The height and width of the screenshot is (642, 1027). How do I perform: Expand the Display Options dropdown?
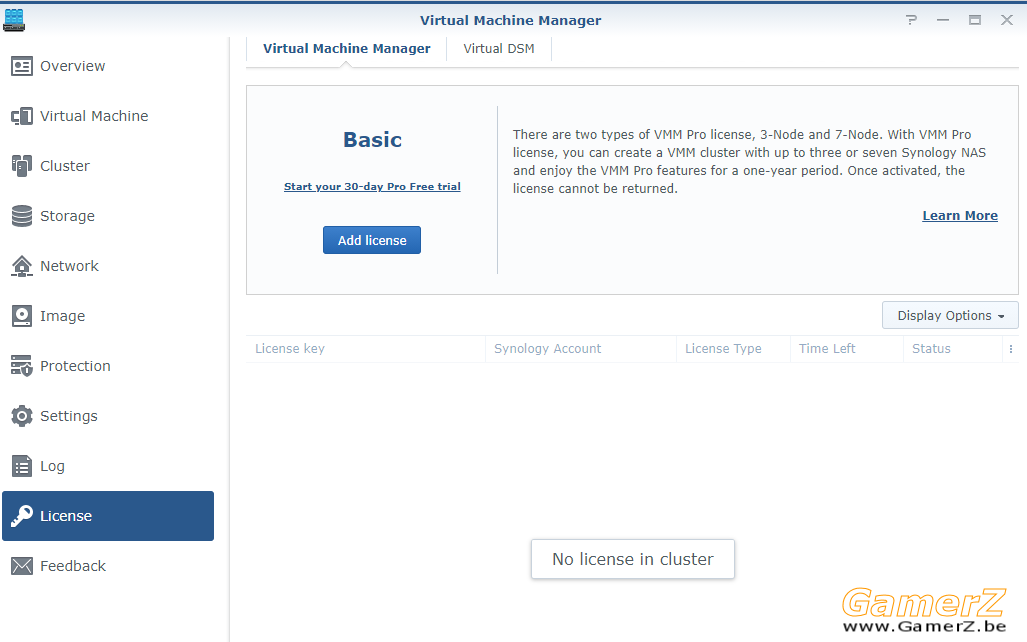click(950, 316)
